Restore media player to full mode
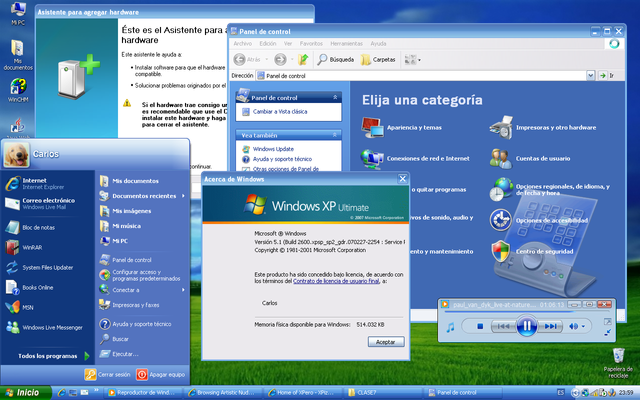Image resolution: width=640 pixels, height=400 pixels. coord(608,322)
